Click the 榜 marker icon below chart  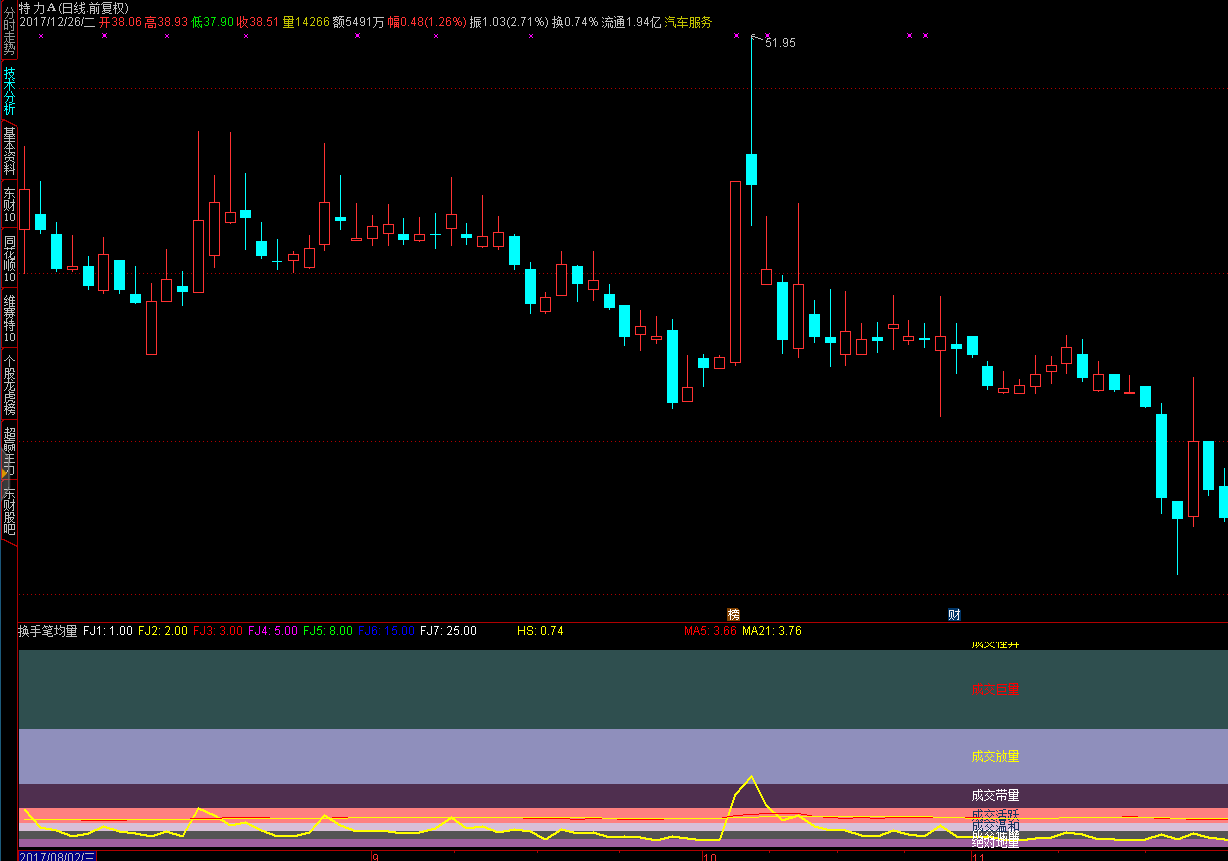(733, 614)
